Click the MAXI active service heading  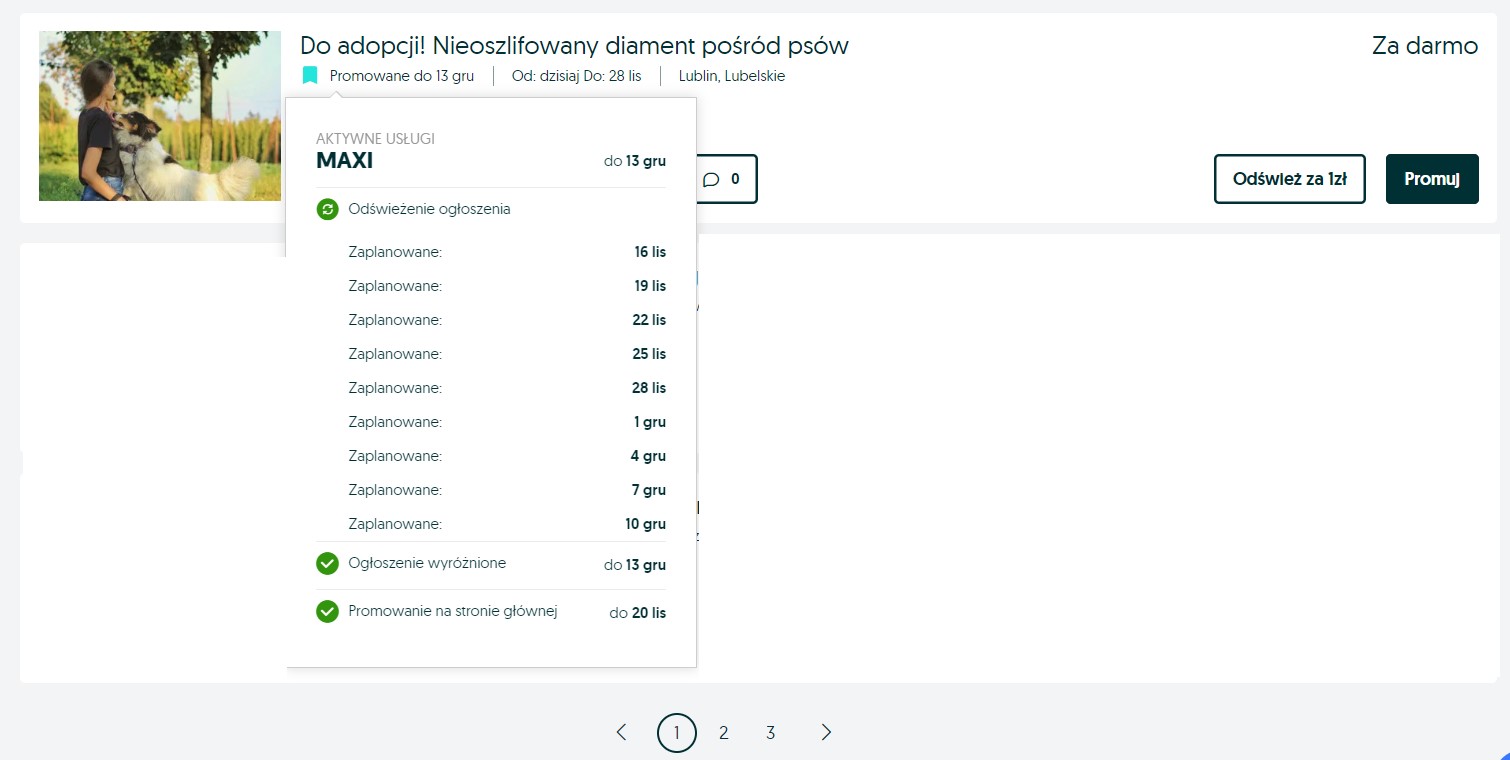coord(344,161)
